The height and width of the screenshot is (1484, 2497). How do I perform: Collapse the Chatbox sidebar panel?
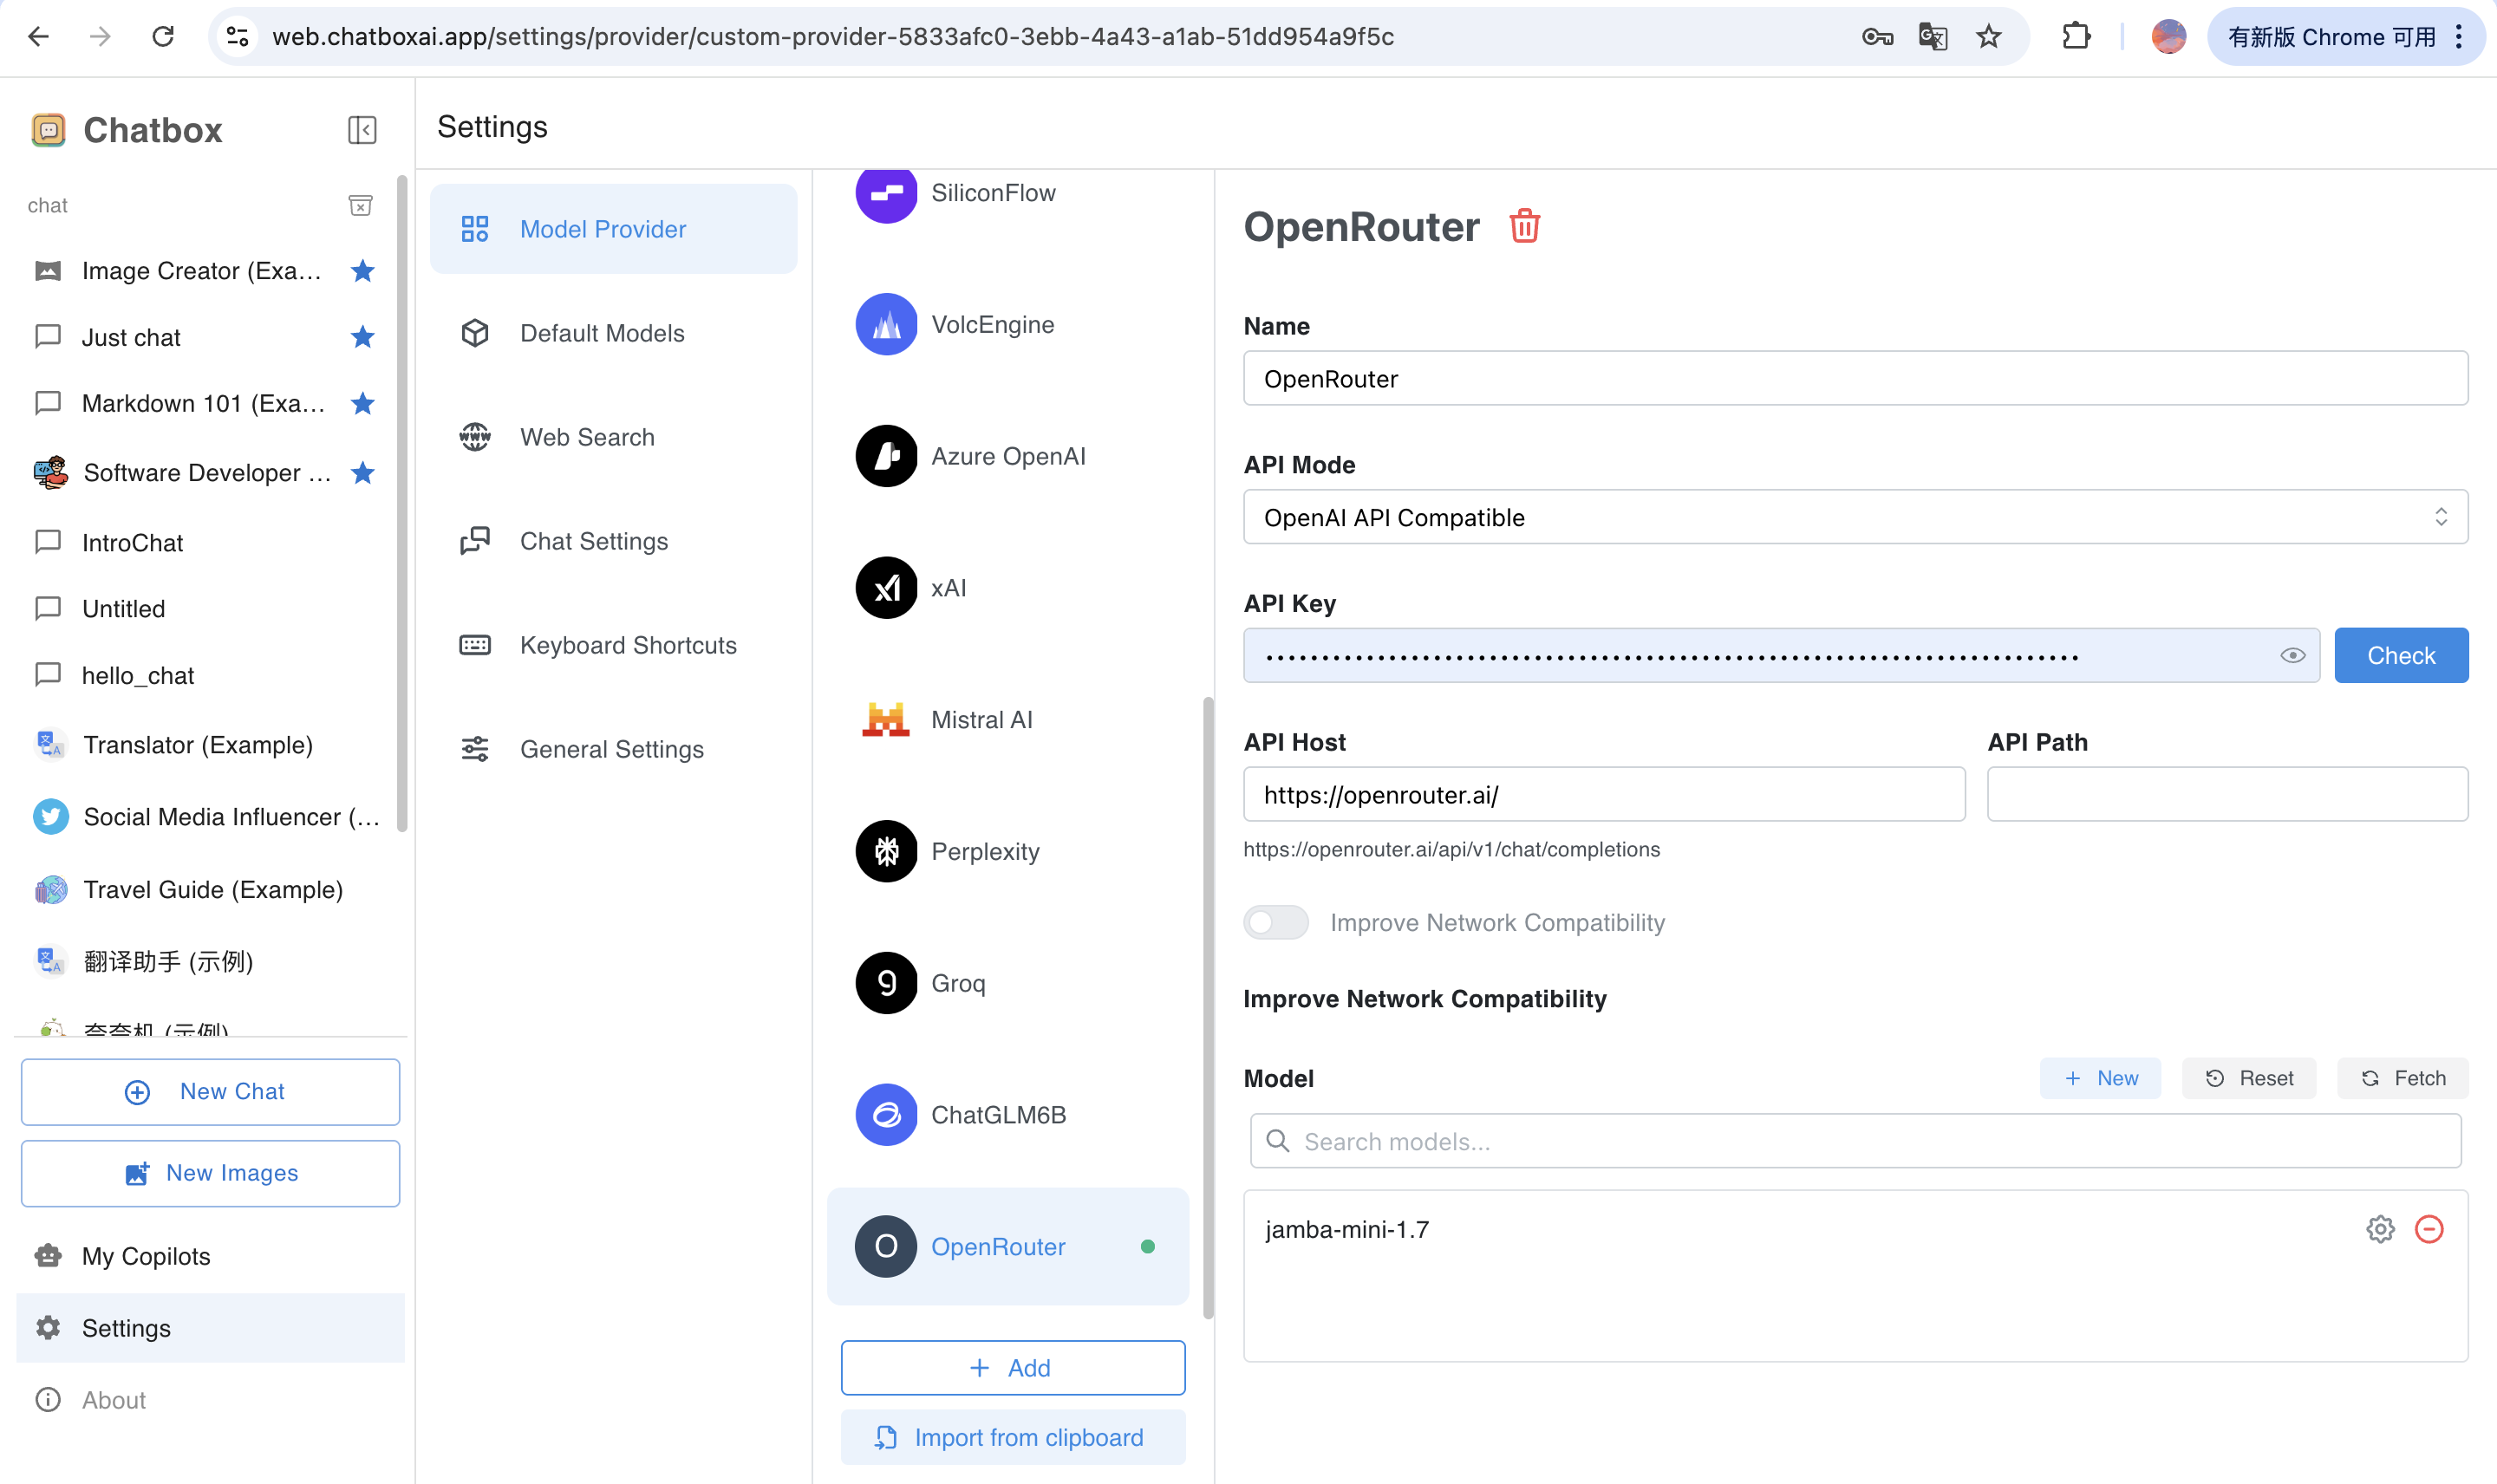[x=362, y=130]
